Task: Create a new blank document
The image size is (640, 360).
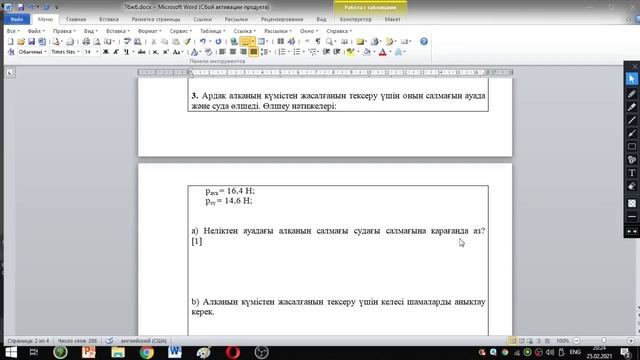Action: [x=10, y=42]
